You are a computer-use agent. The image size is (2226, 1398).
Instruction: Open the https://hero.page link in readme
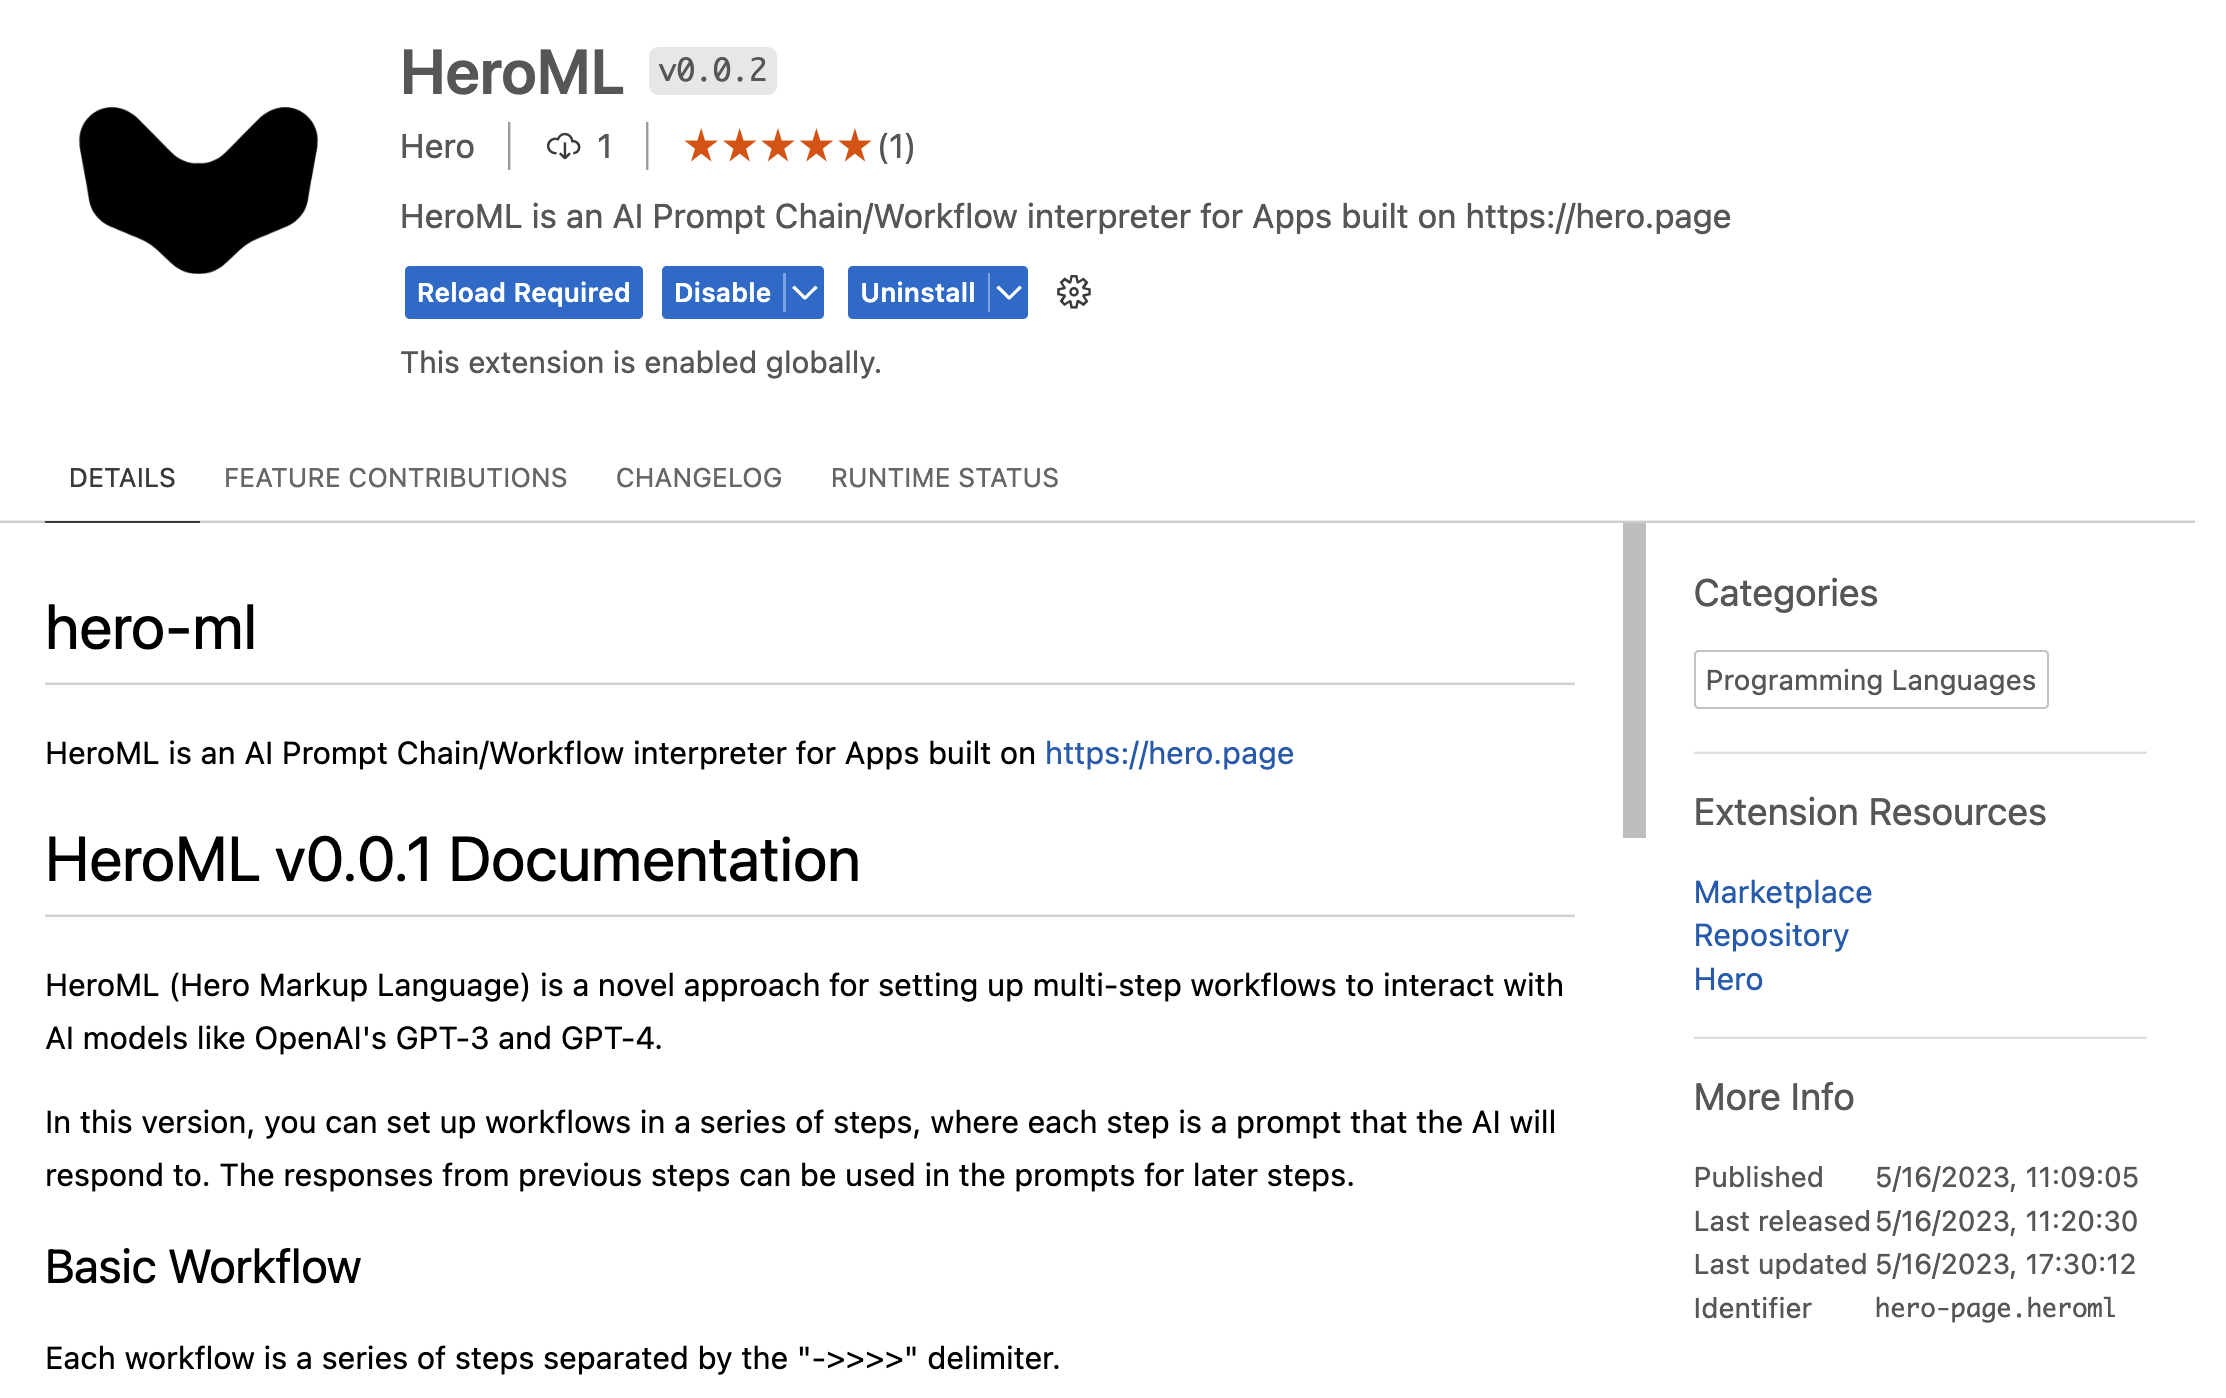1168,753
